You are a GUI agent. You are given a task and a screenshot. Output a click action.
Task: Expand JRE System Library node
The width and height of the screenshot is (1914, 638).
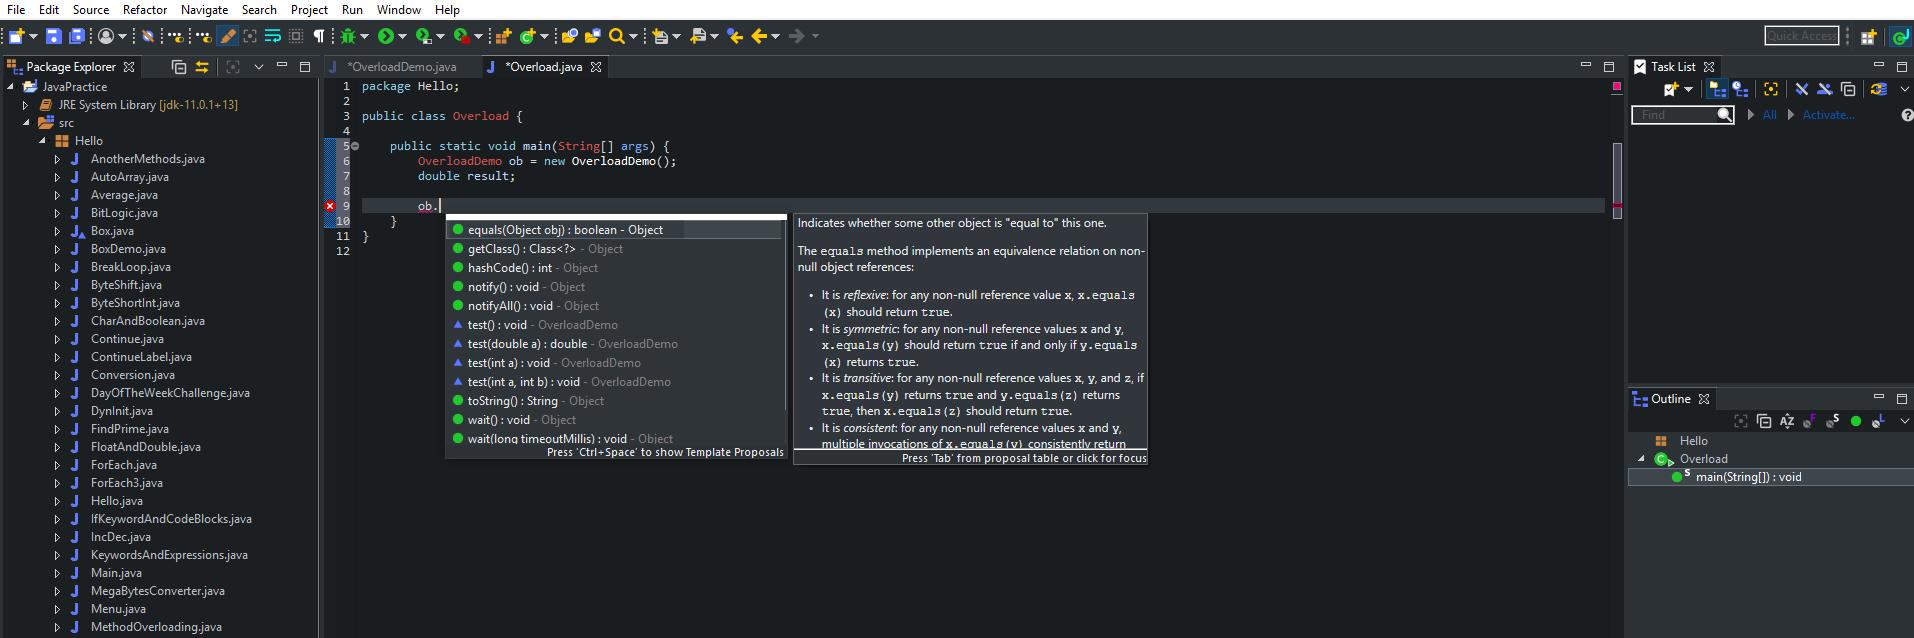26,105
